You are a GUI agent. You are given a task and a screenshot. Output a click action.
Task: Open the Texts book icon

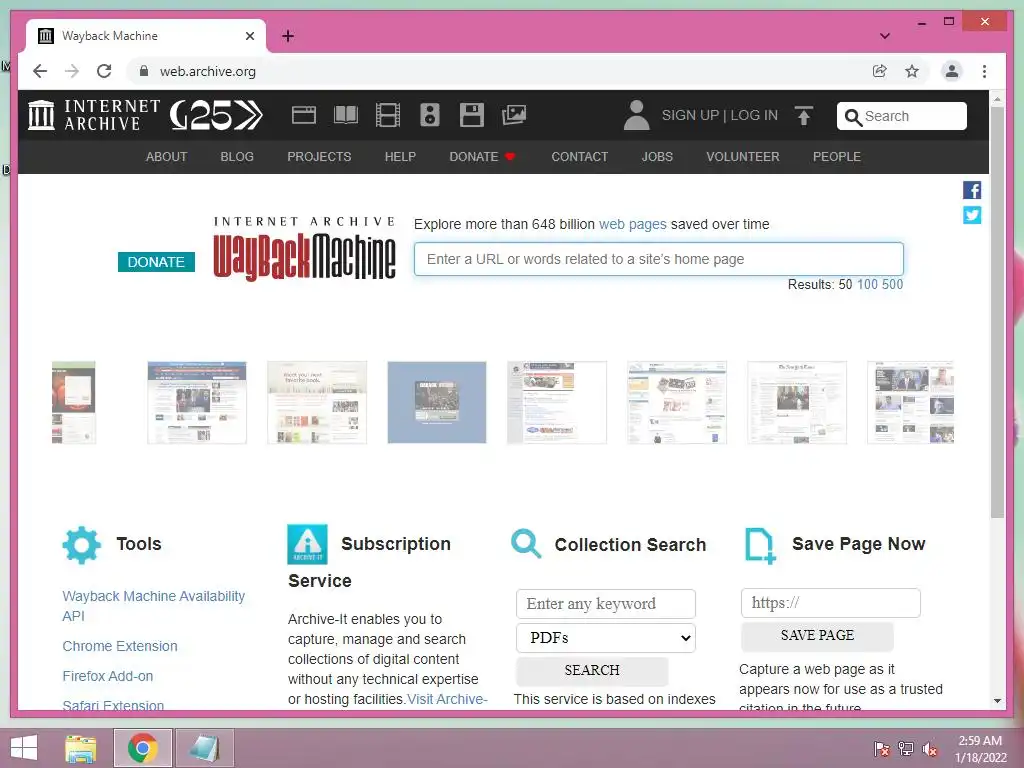click(x=345, y=115)
